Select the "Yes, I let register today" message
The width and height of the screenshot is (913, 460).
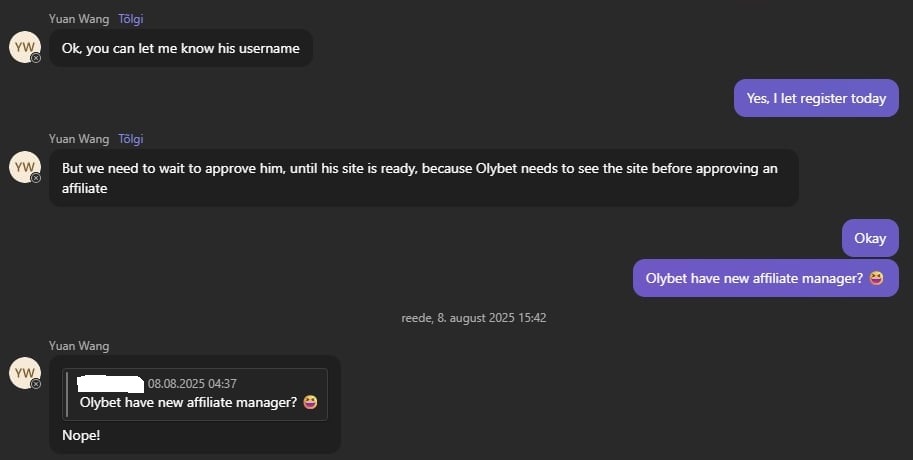point(816,98)
